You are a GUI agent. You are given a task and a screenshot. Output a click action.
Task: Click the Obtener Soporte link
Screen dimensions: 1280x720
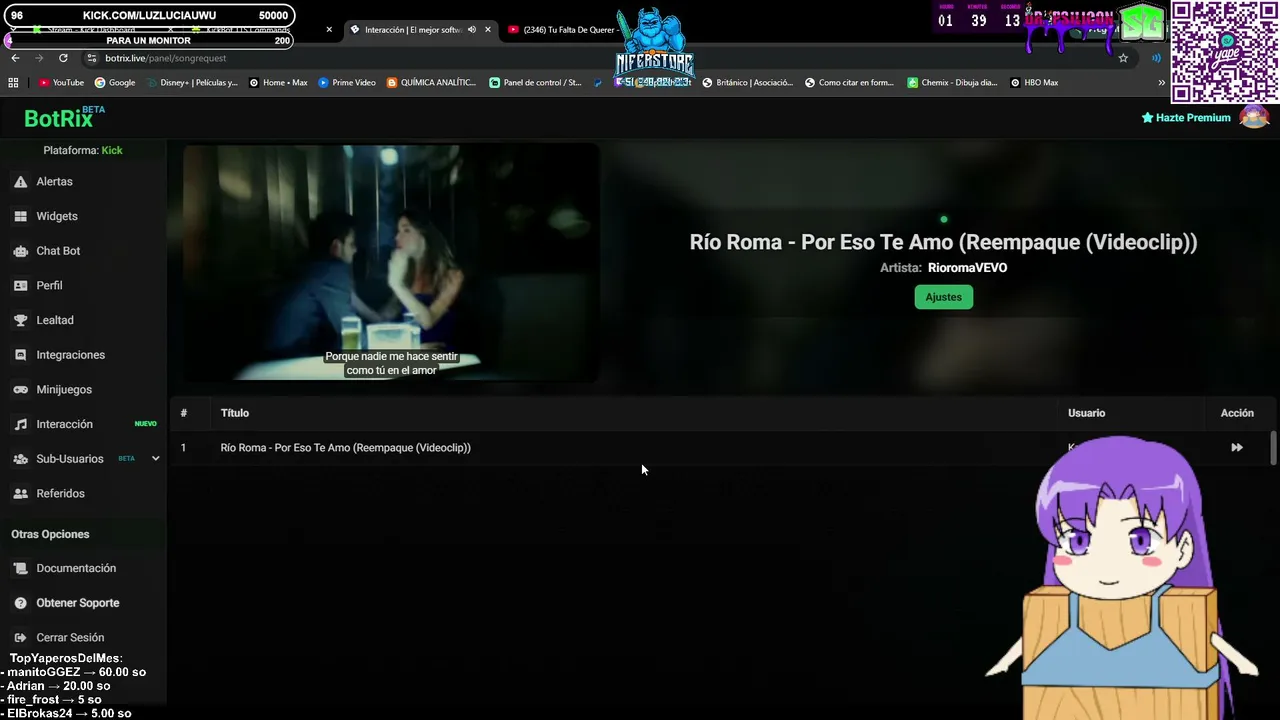point(78,603)
